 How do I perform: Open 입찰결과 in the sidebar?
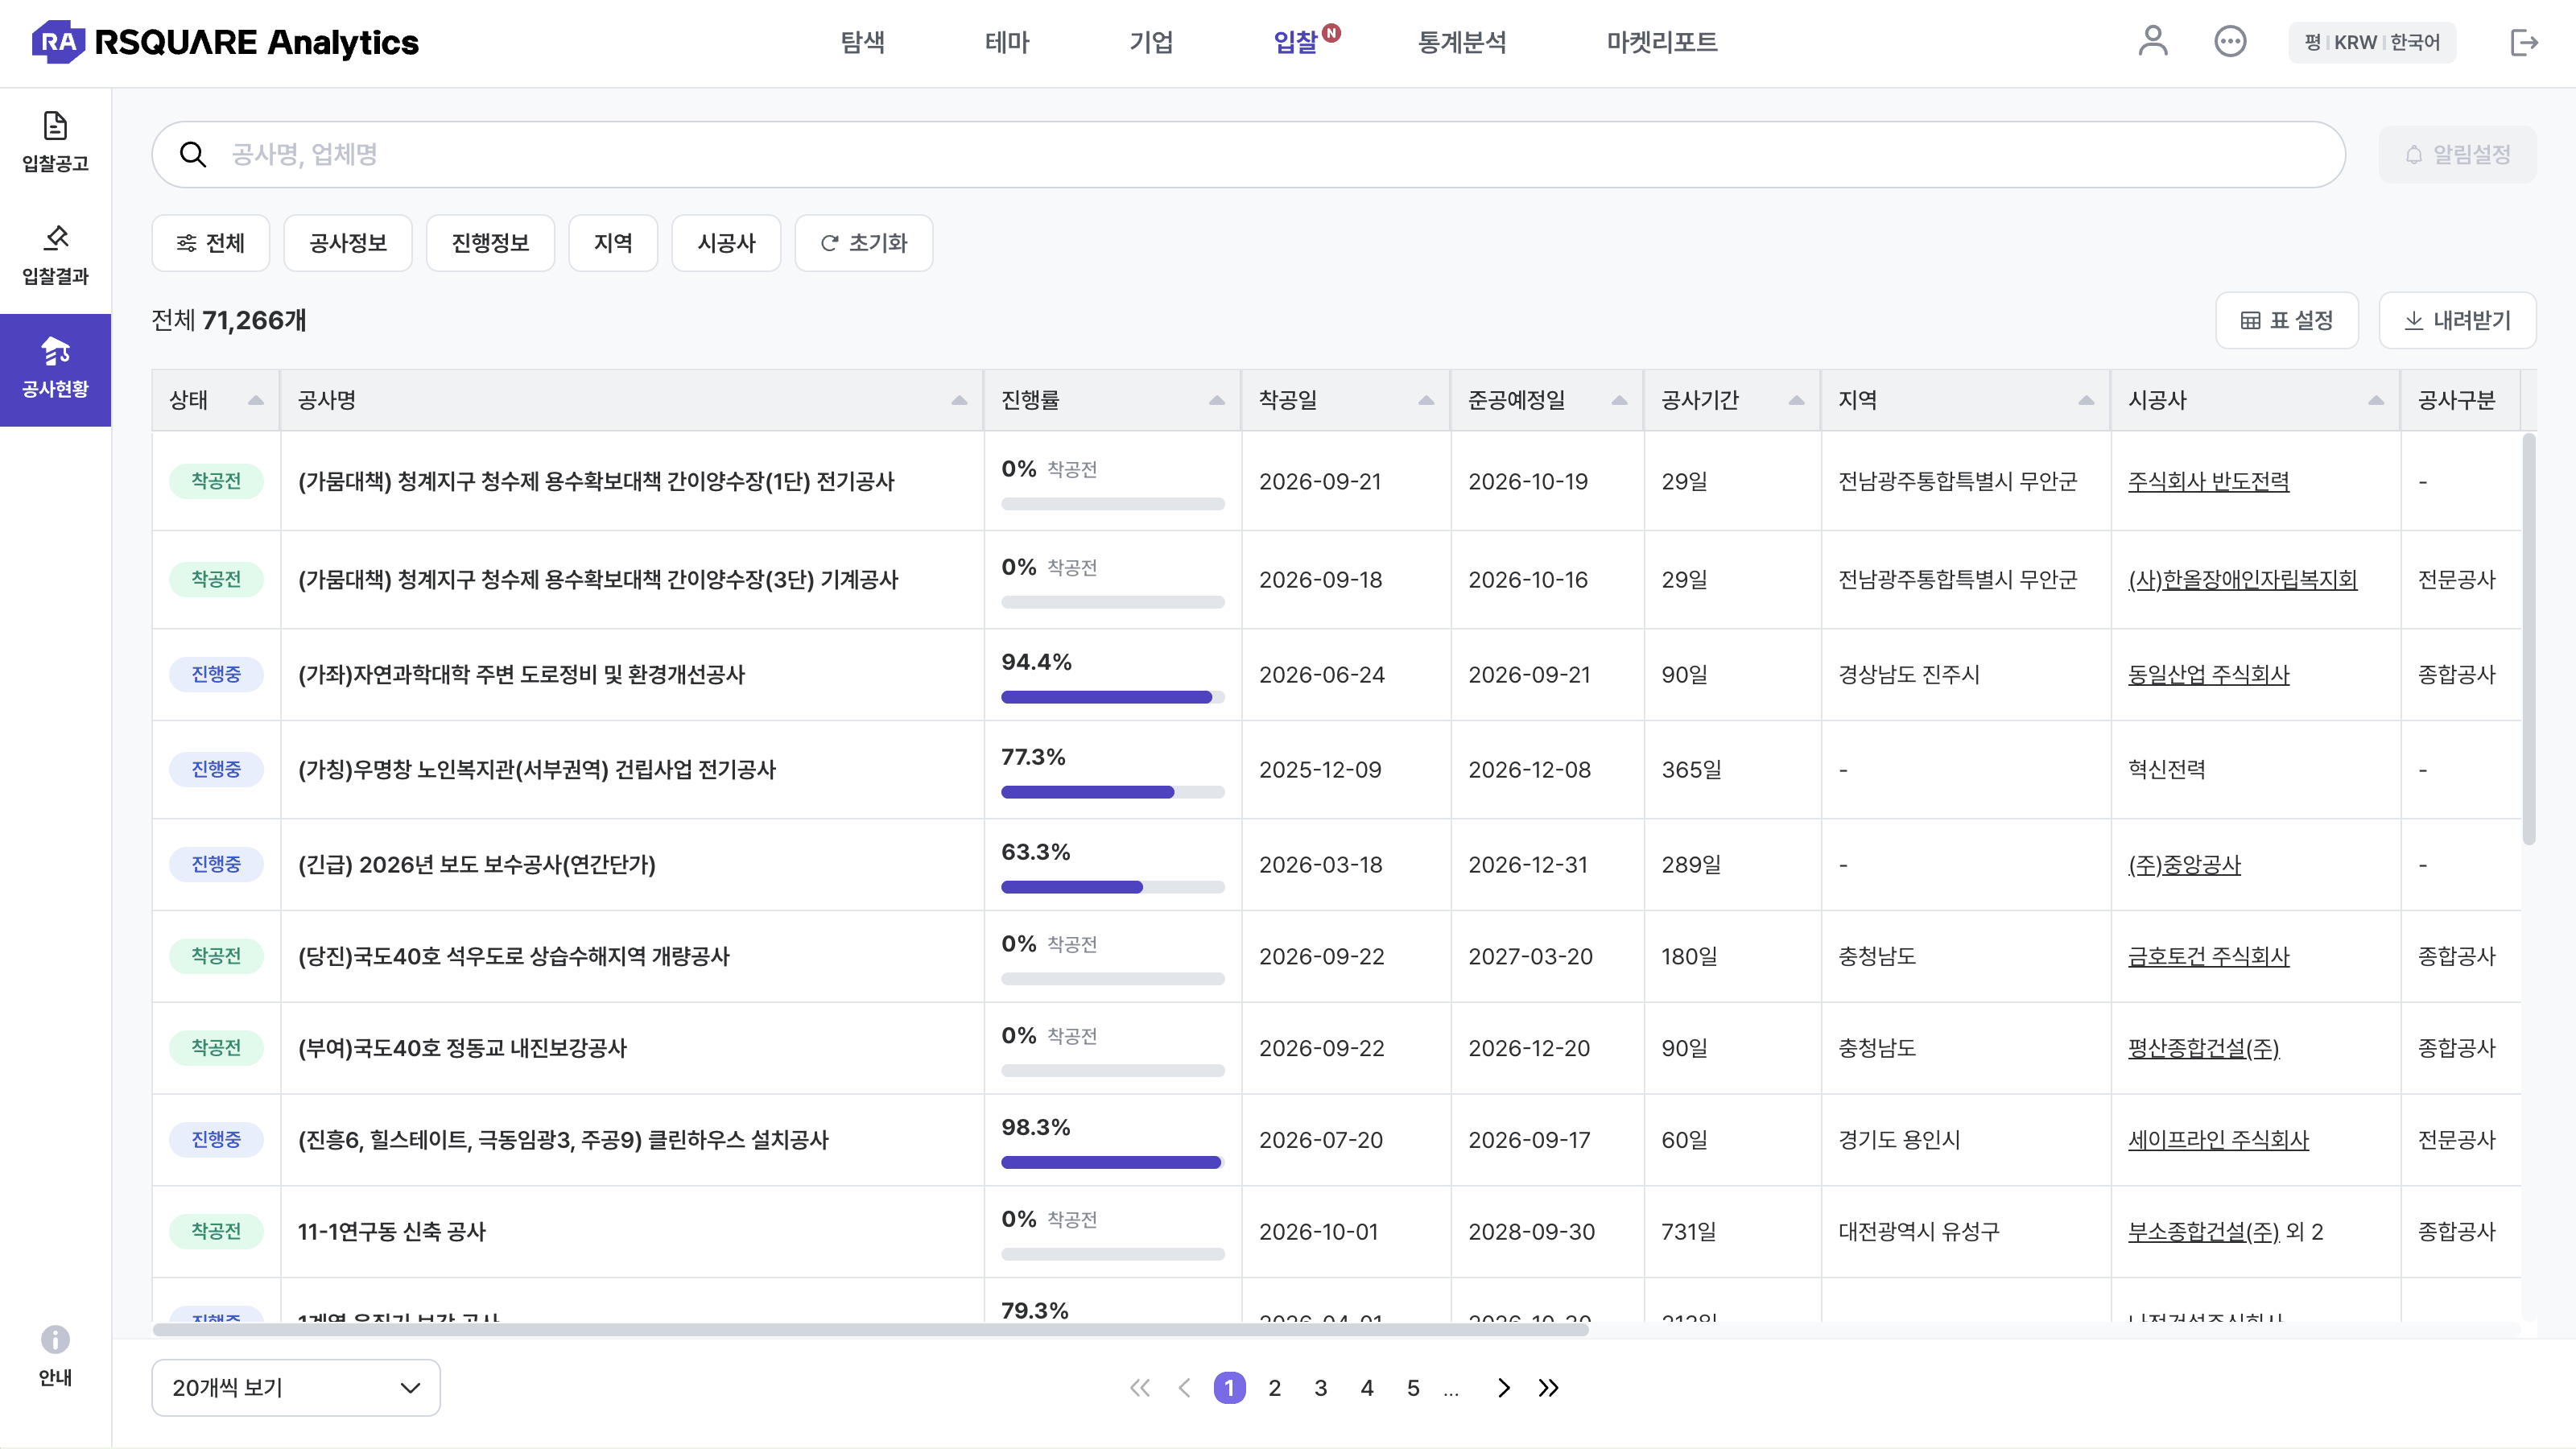pyautogui.click(x=55, y=255)
